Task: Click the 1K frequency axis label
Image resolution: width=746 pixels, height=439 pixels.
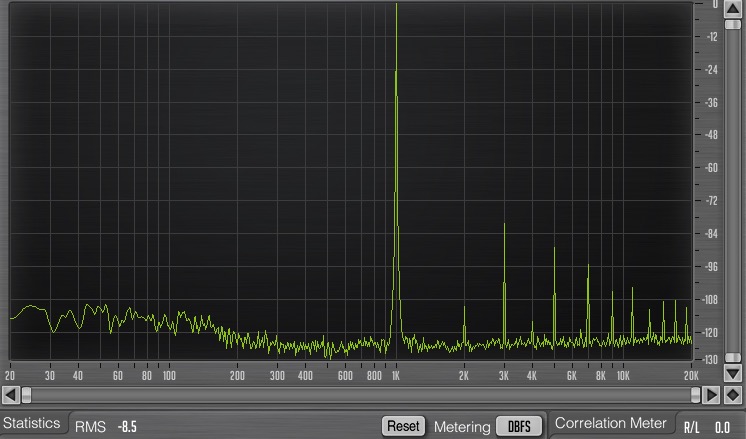Action: pos(396,376)
